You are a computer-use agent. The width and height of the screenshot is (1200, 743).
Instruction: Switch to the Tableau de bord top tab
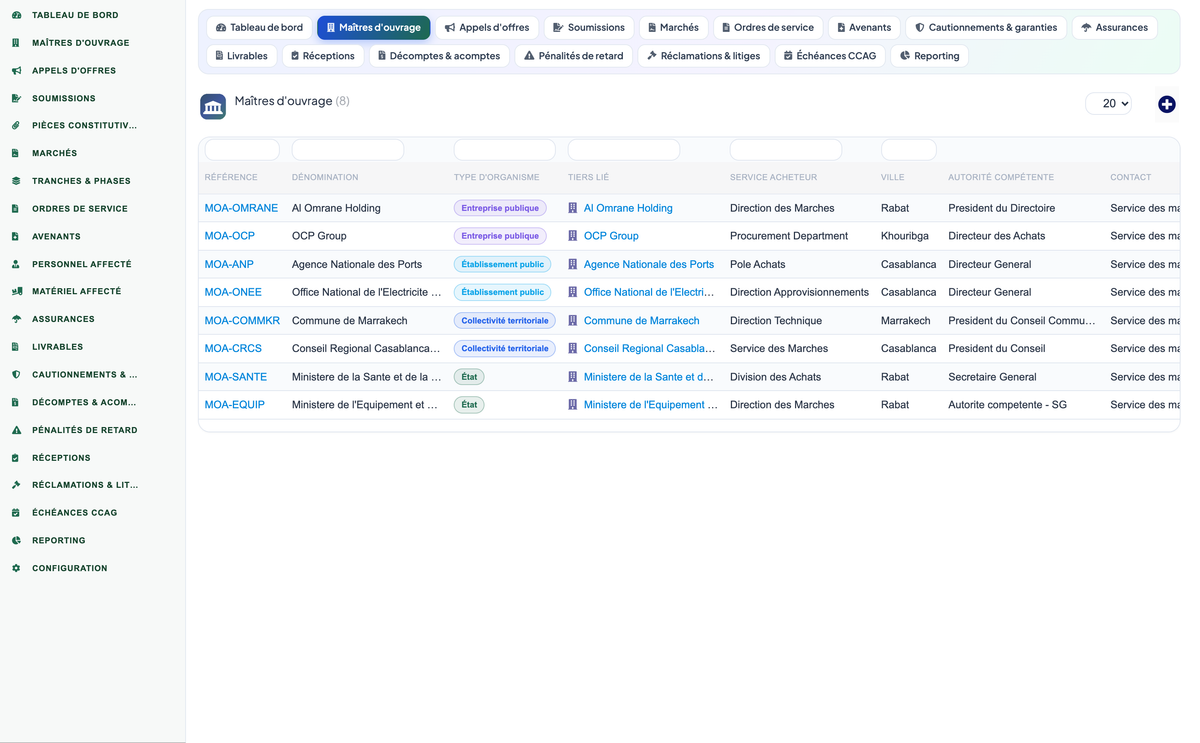coord(259,28)
